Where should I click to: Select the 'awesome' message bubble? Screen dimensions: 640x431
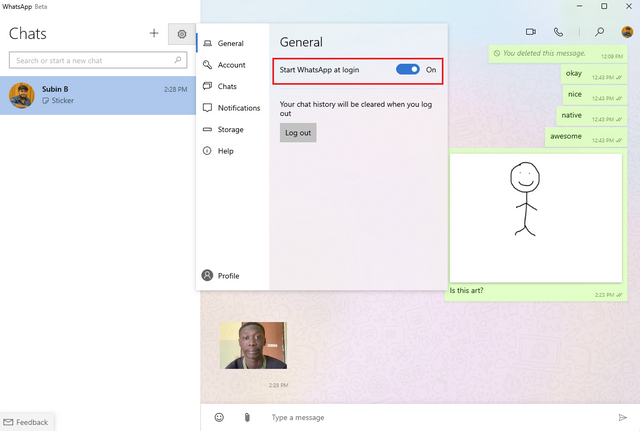coord(586,137)
